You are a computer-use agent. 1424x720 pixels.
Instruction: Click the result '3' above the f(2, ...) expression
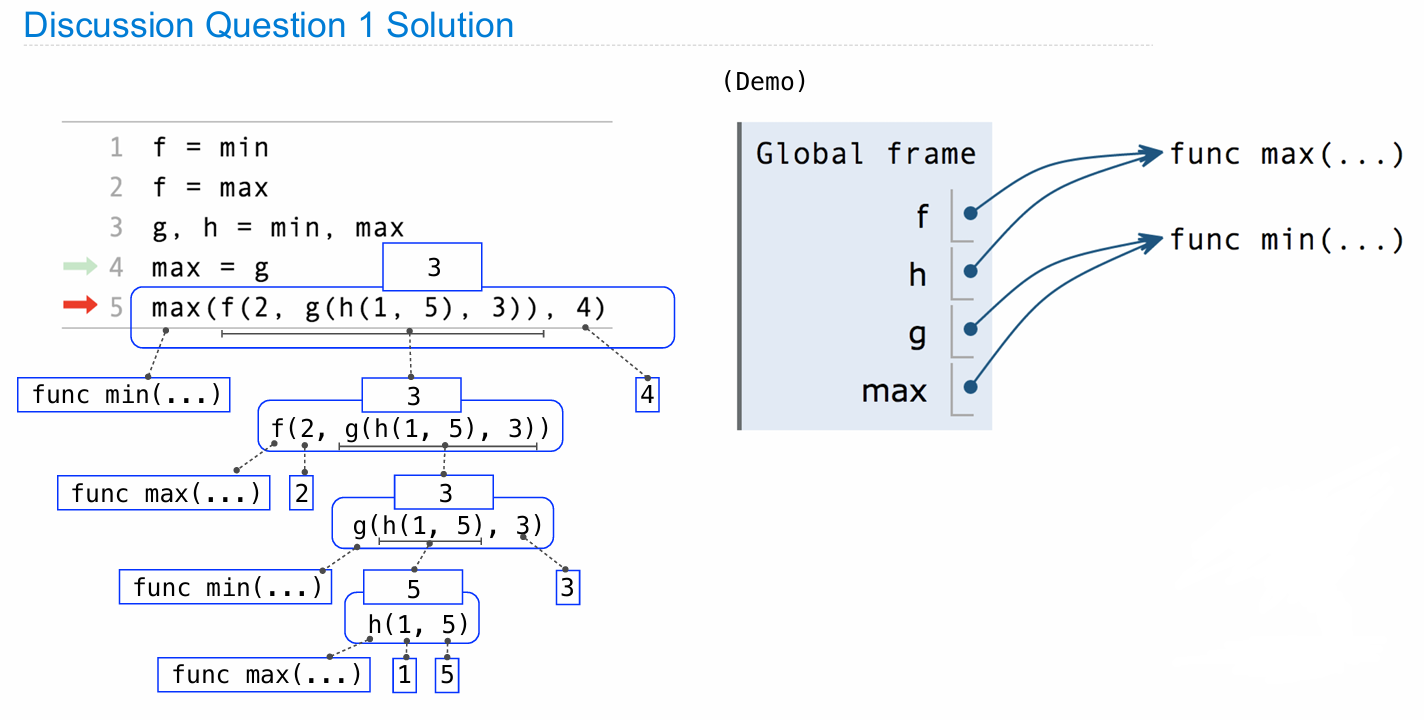pos(412,395)
